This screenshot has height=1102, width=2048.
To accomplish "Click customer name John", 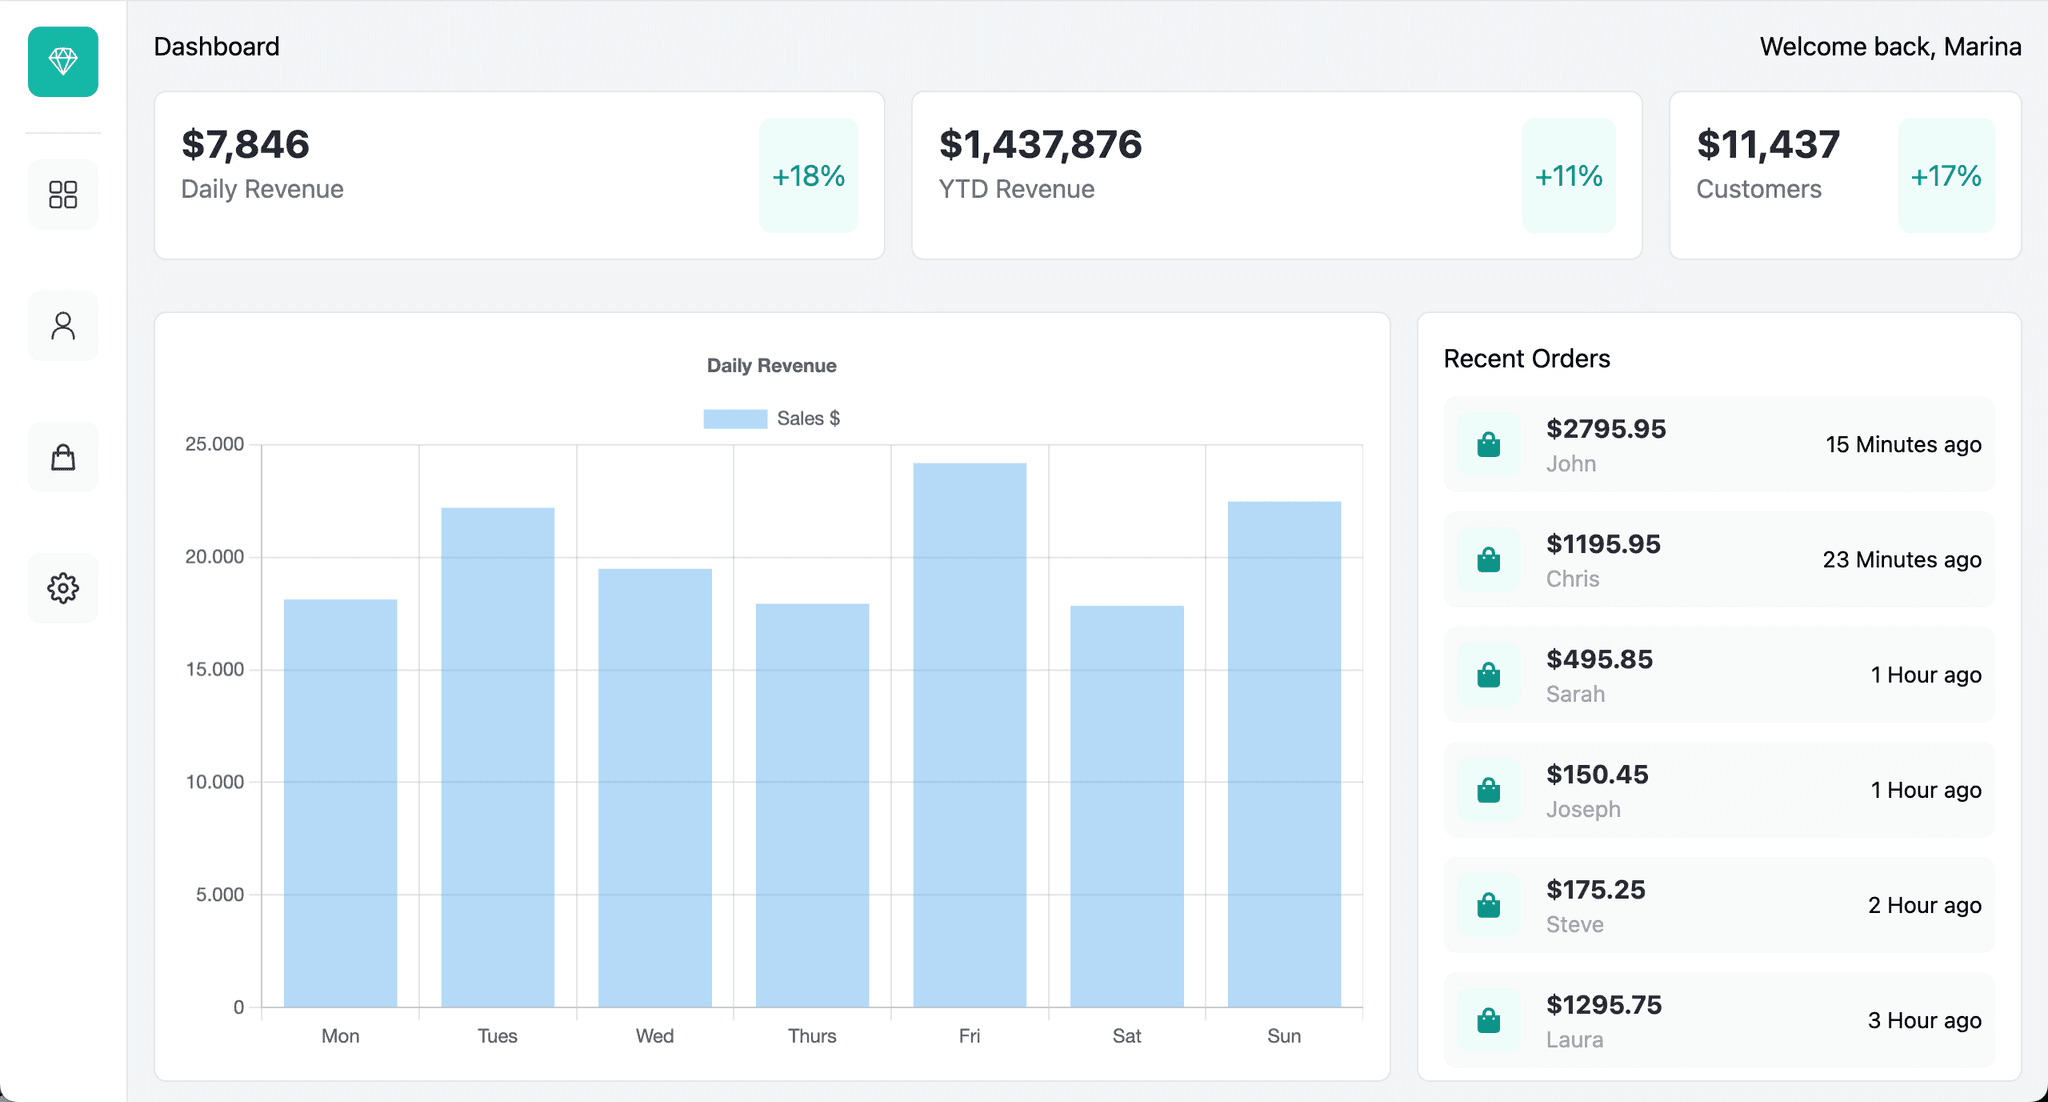I will point(1571,464).
